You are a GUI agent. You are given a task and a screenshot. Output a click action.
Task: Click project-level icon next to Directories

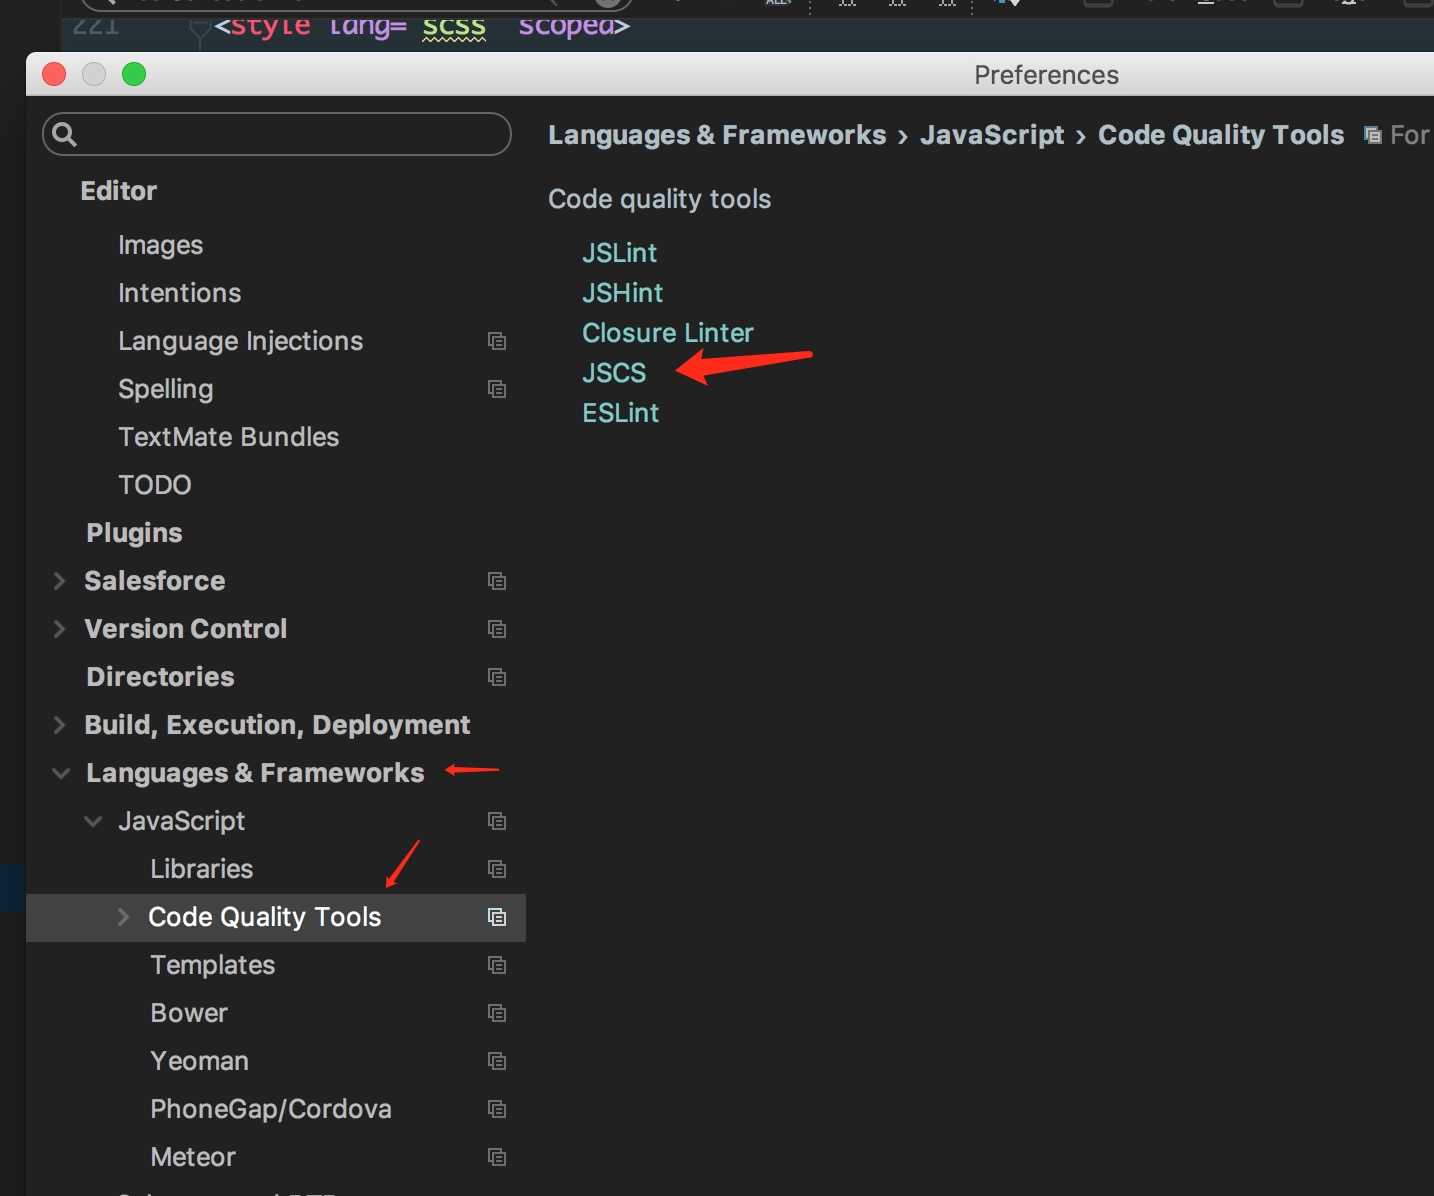point(497,677)
